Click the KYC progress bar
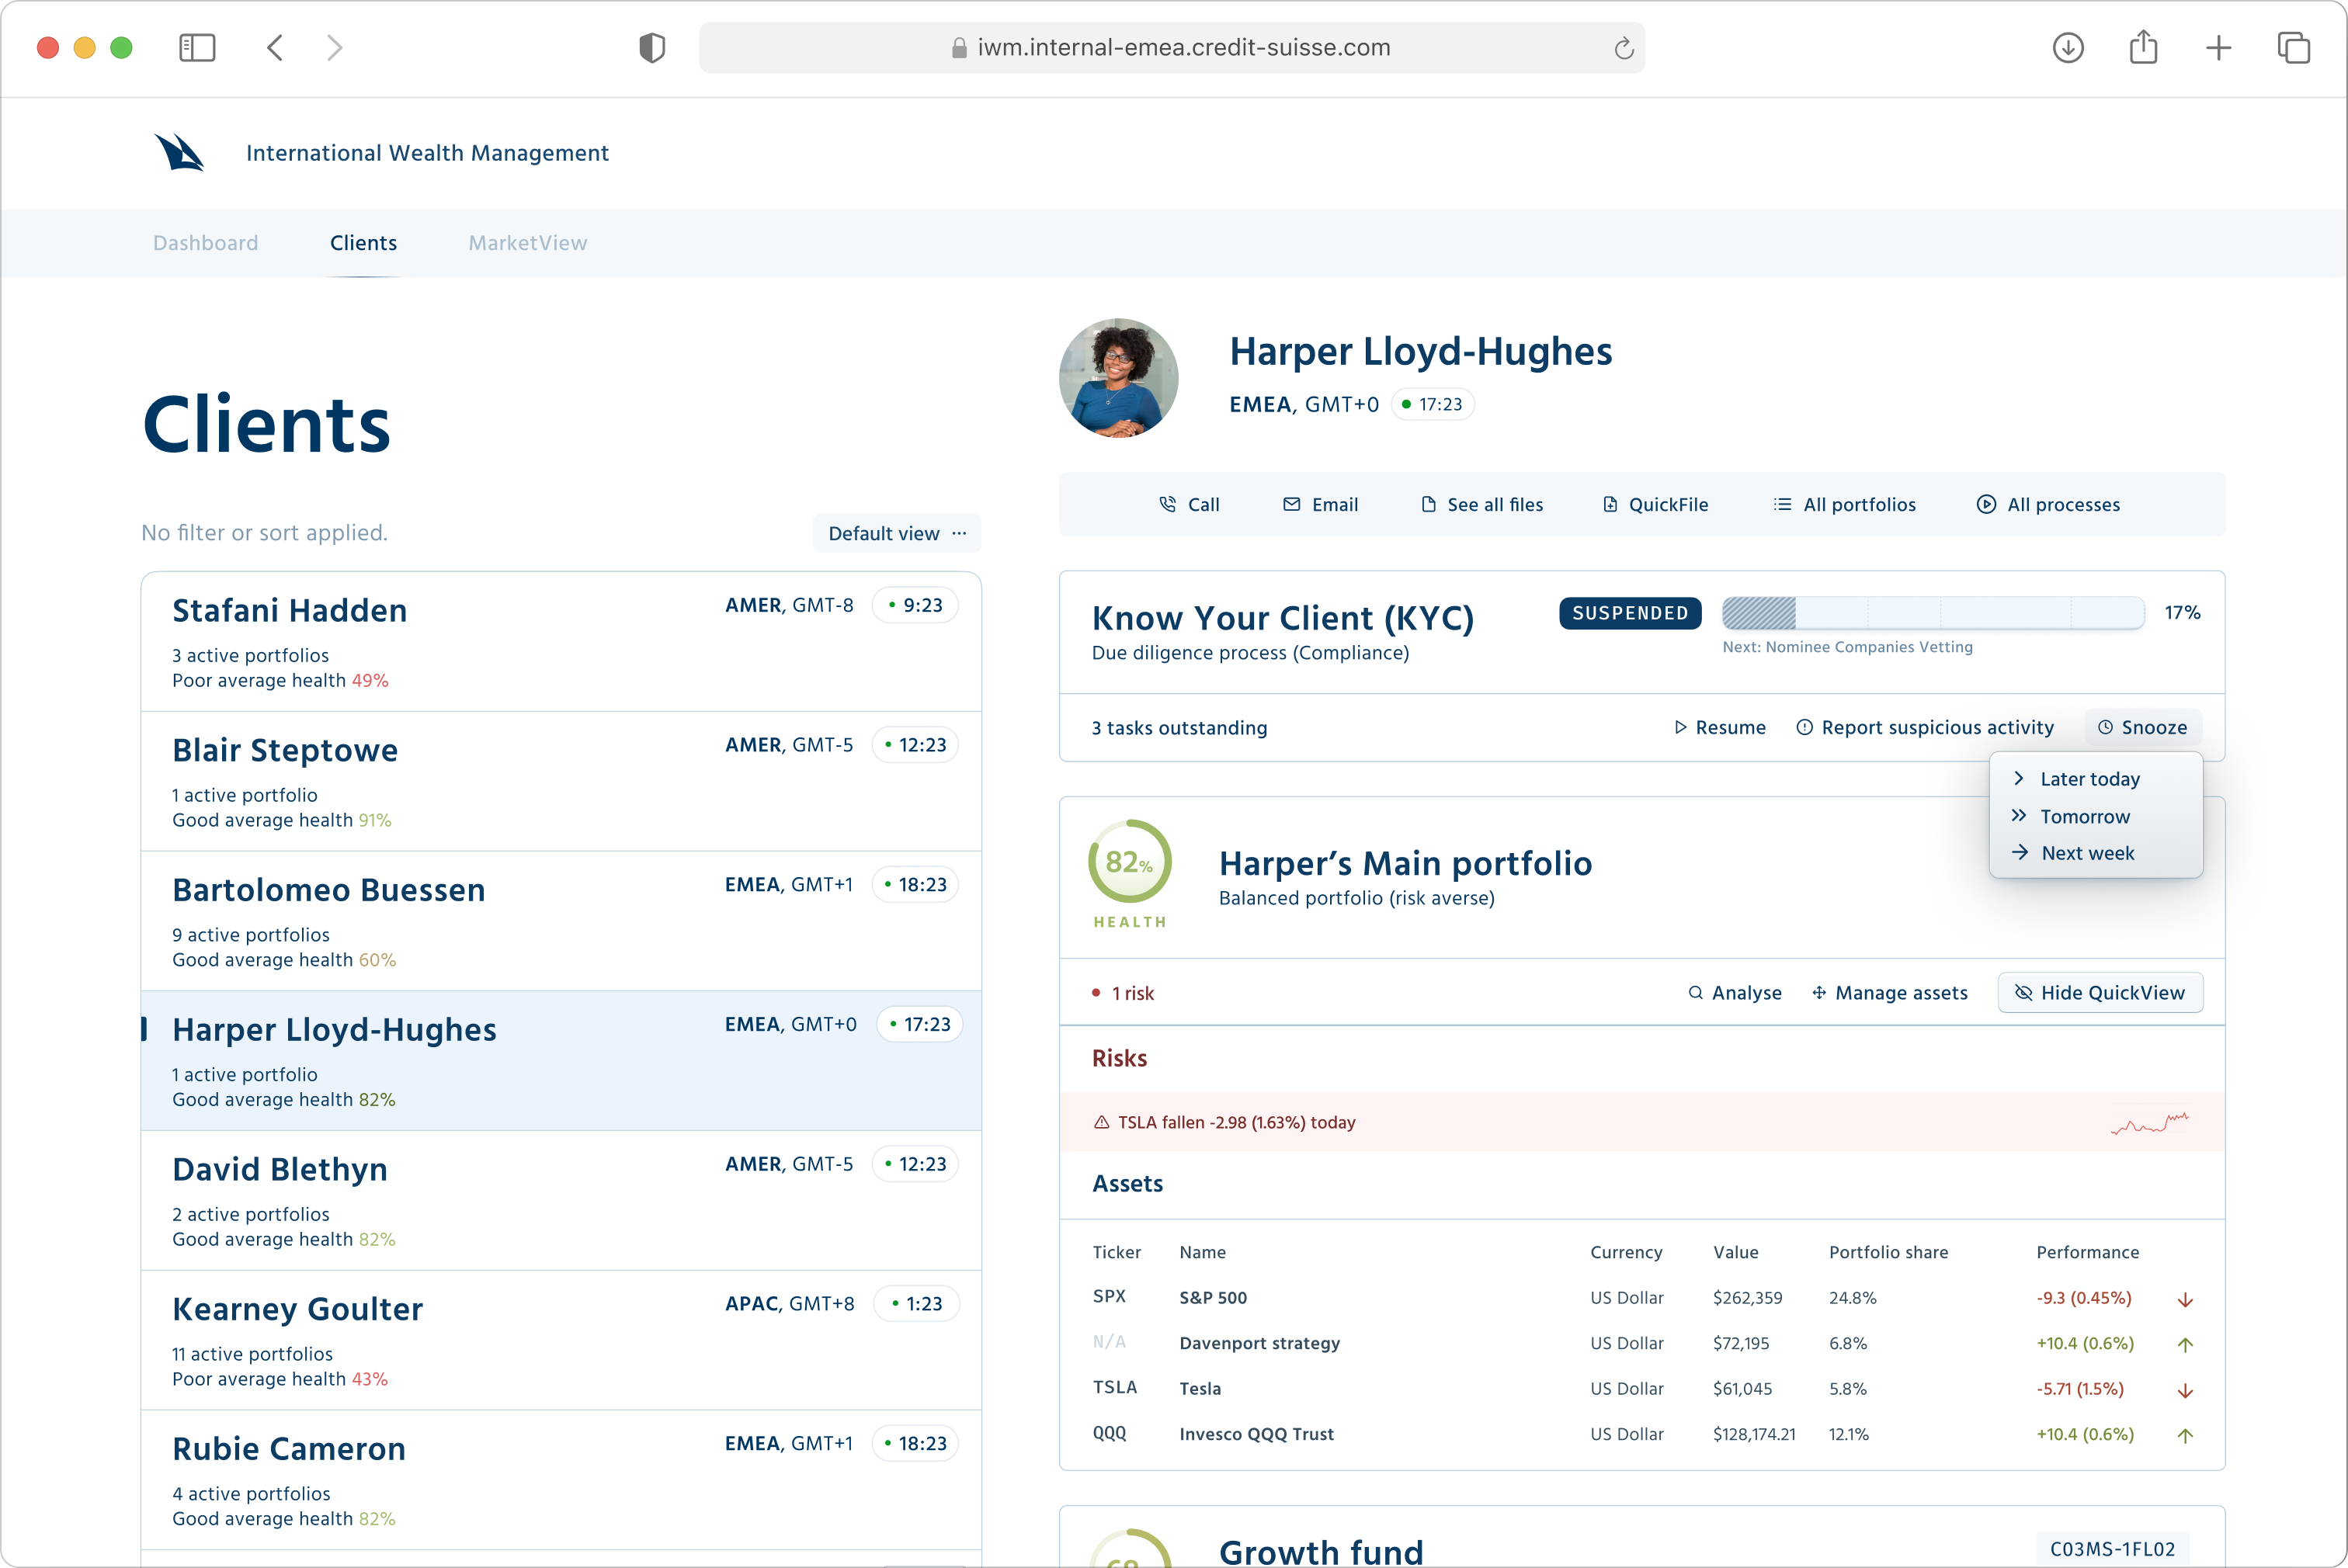2348x1568 pixels. [x=1932, y=613]
